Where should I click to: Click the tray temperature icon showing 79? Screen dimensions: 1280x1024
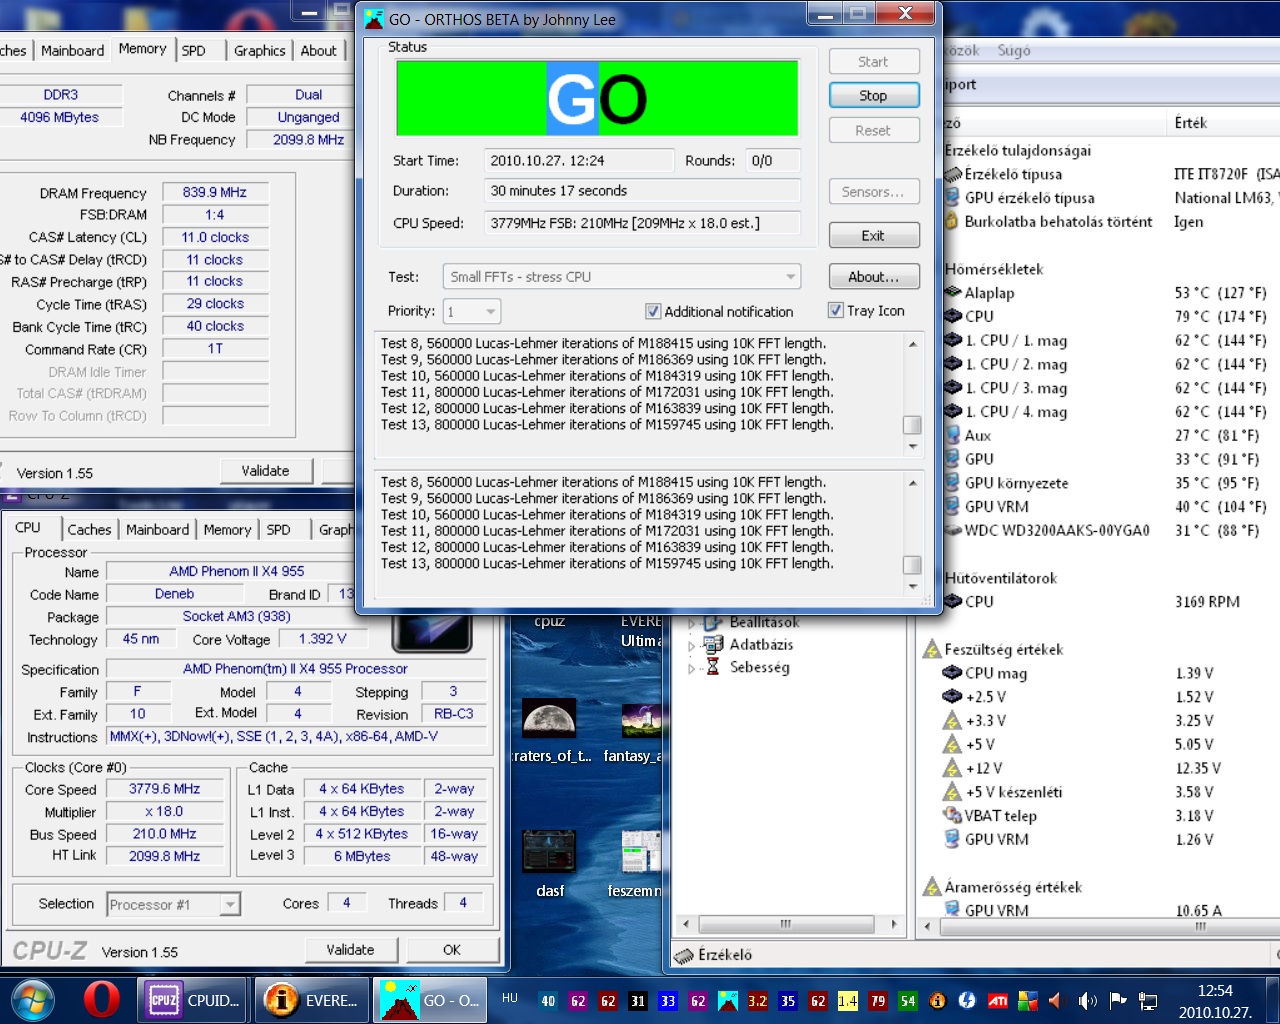point(878,1000)
